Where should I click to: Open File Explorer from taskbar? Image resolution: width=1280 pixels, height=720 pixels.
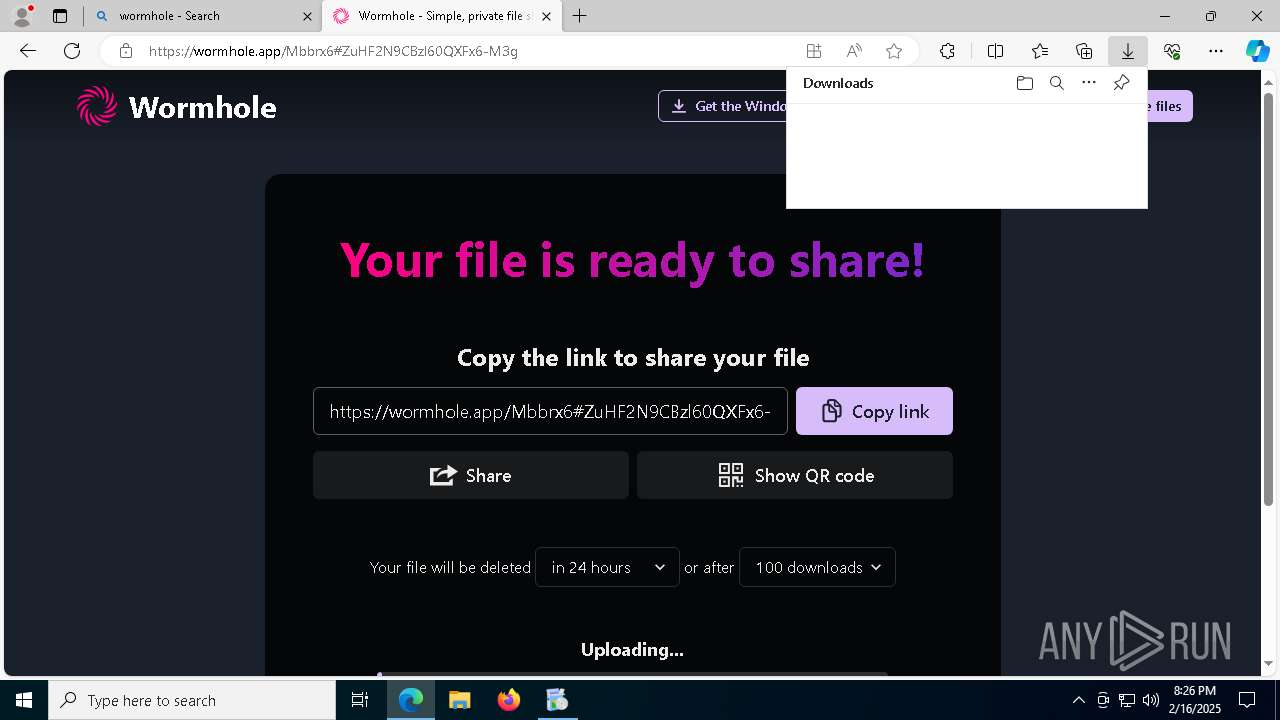click(x=460, y=700)
